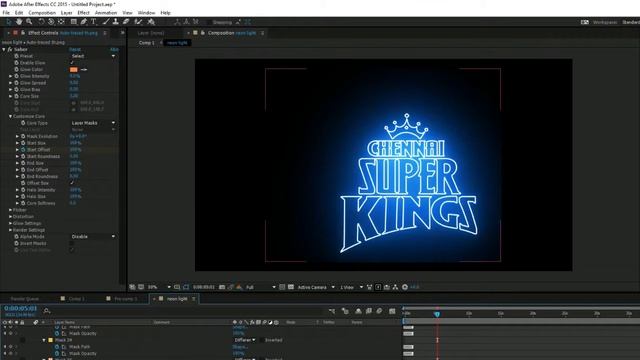
Task: Toggle the Inverted checkbox for Mask 24
Action: click(x=262, y=340)
